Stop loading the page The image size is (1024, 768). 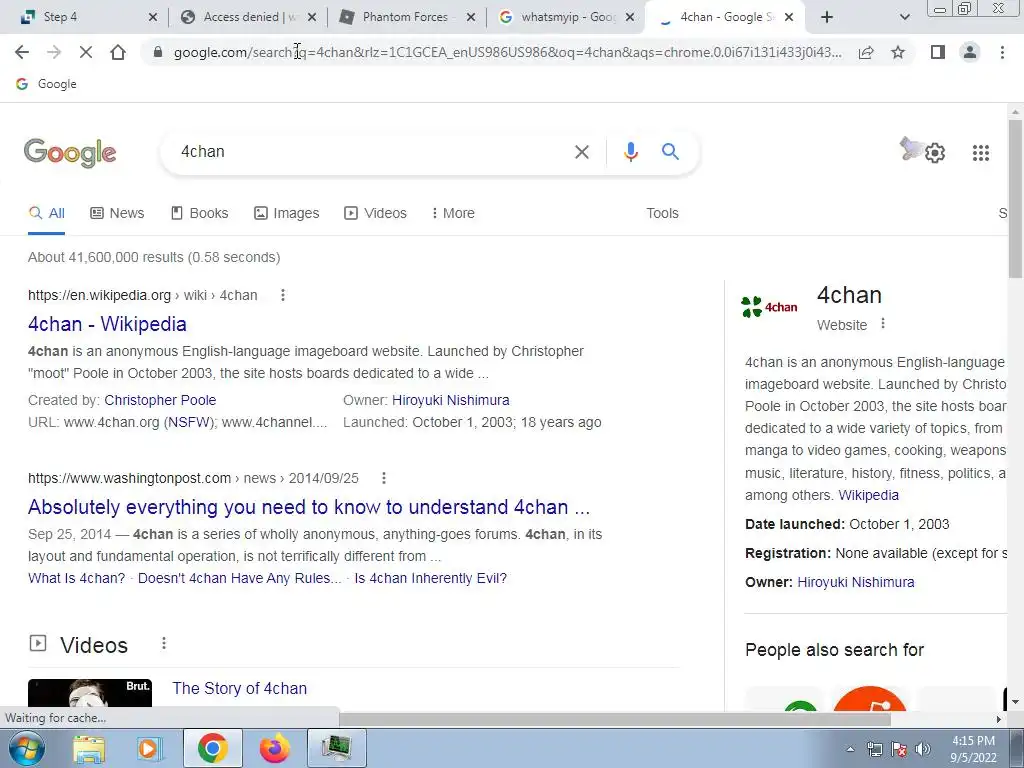86,52
